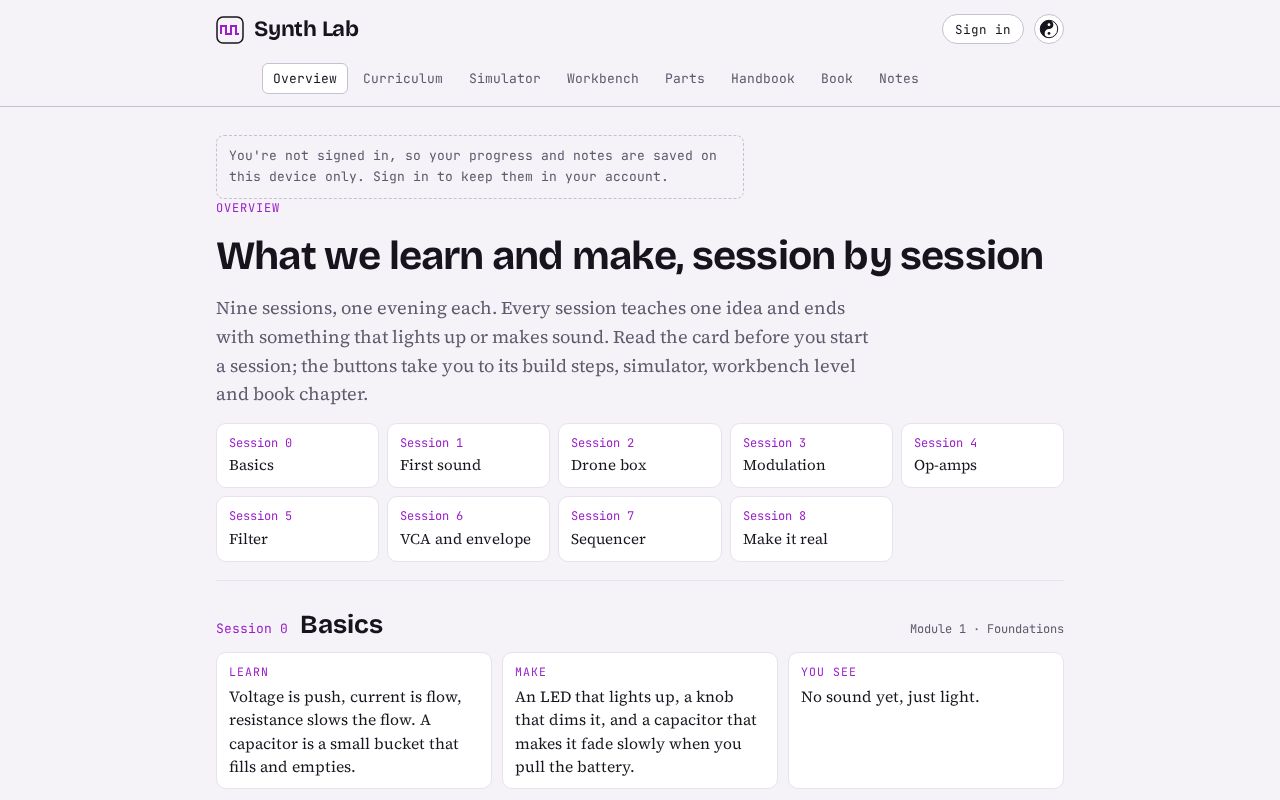Open the Curriculum tab
1280x800 pixels.
click(x=403, y=79)
